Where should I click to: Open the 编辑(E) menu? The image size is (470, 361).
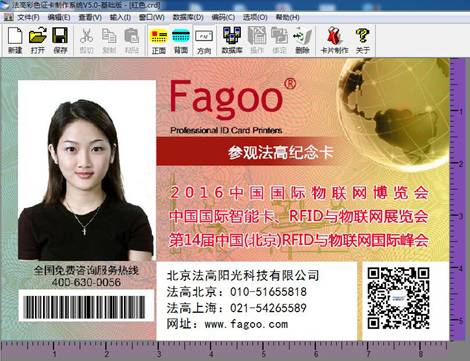coord(59,17)
